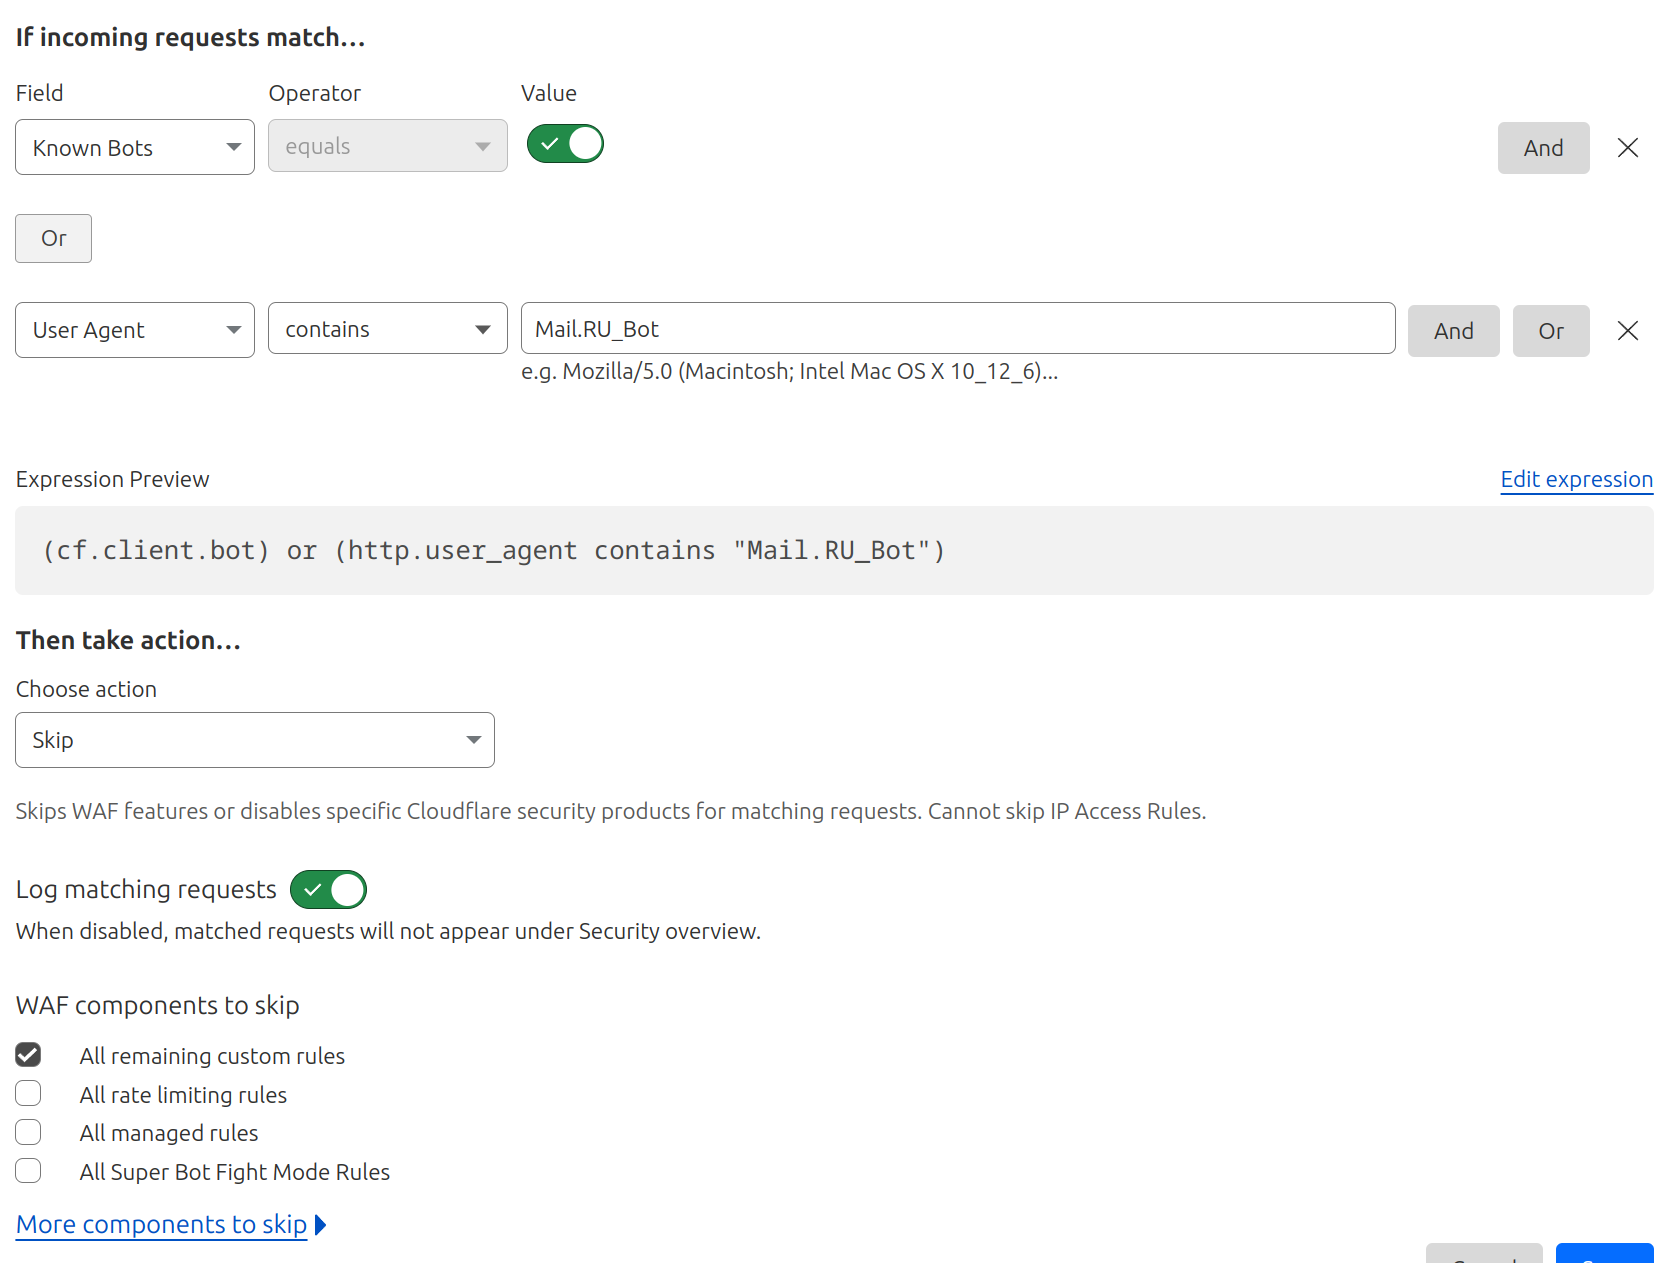Click the Mail.RU_Bot value input field
The image size is (1676, 1263).
(x=957, y=329)
